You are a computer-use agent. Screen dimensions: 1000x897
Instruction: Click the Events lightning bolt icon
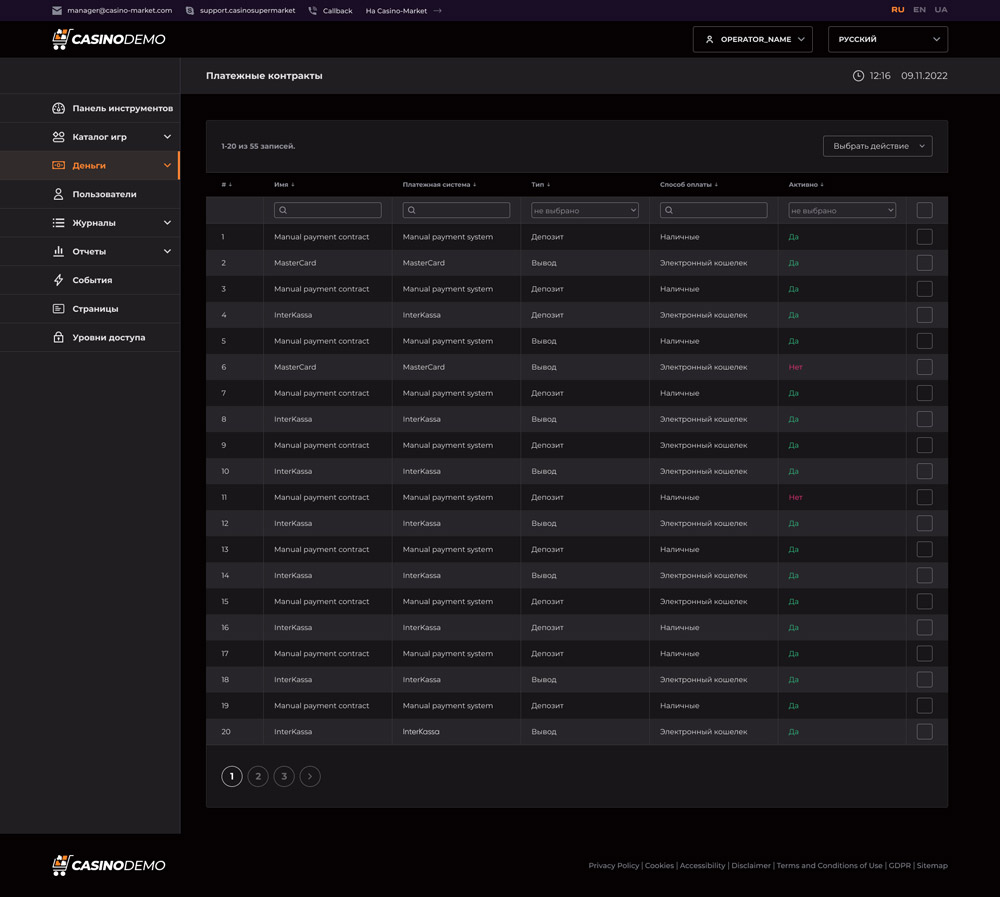[58, 280]
